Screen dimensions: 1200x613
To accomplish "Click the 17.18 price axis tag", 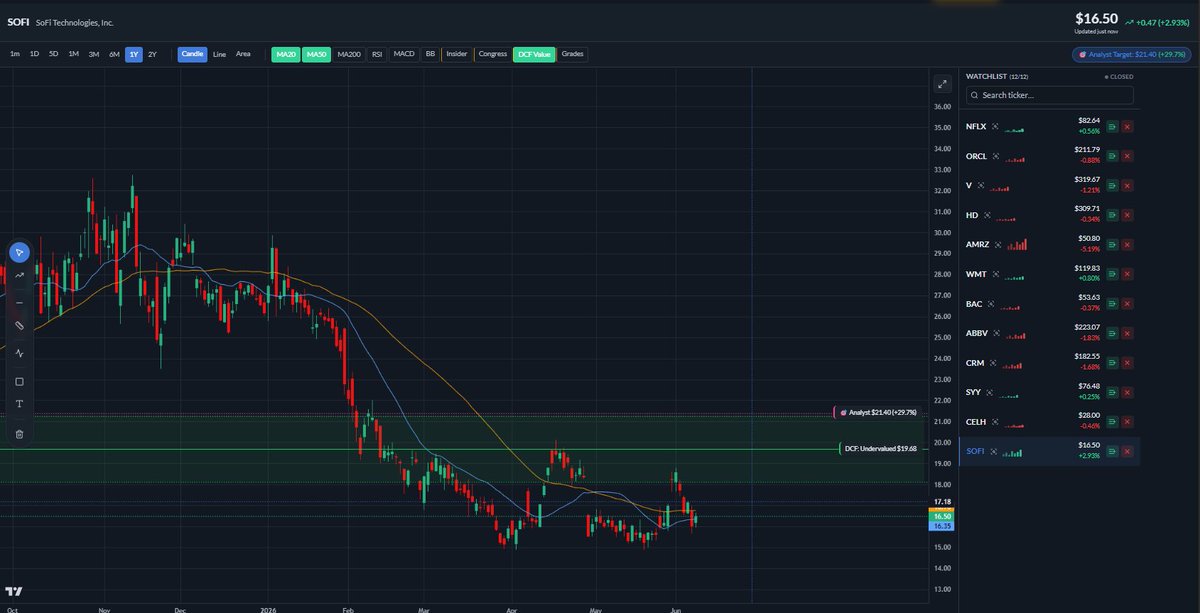I will pos(941,501).
